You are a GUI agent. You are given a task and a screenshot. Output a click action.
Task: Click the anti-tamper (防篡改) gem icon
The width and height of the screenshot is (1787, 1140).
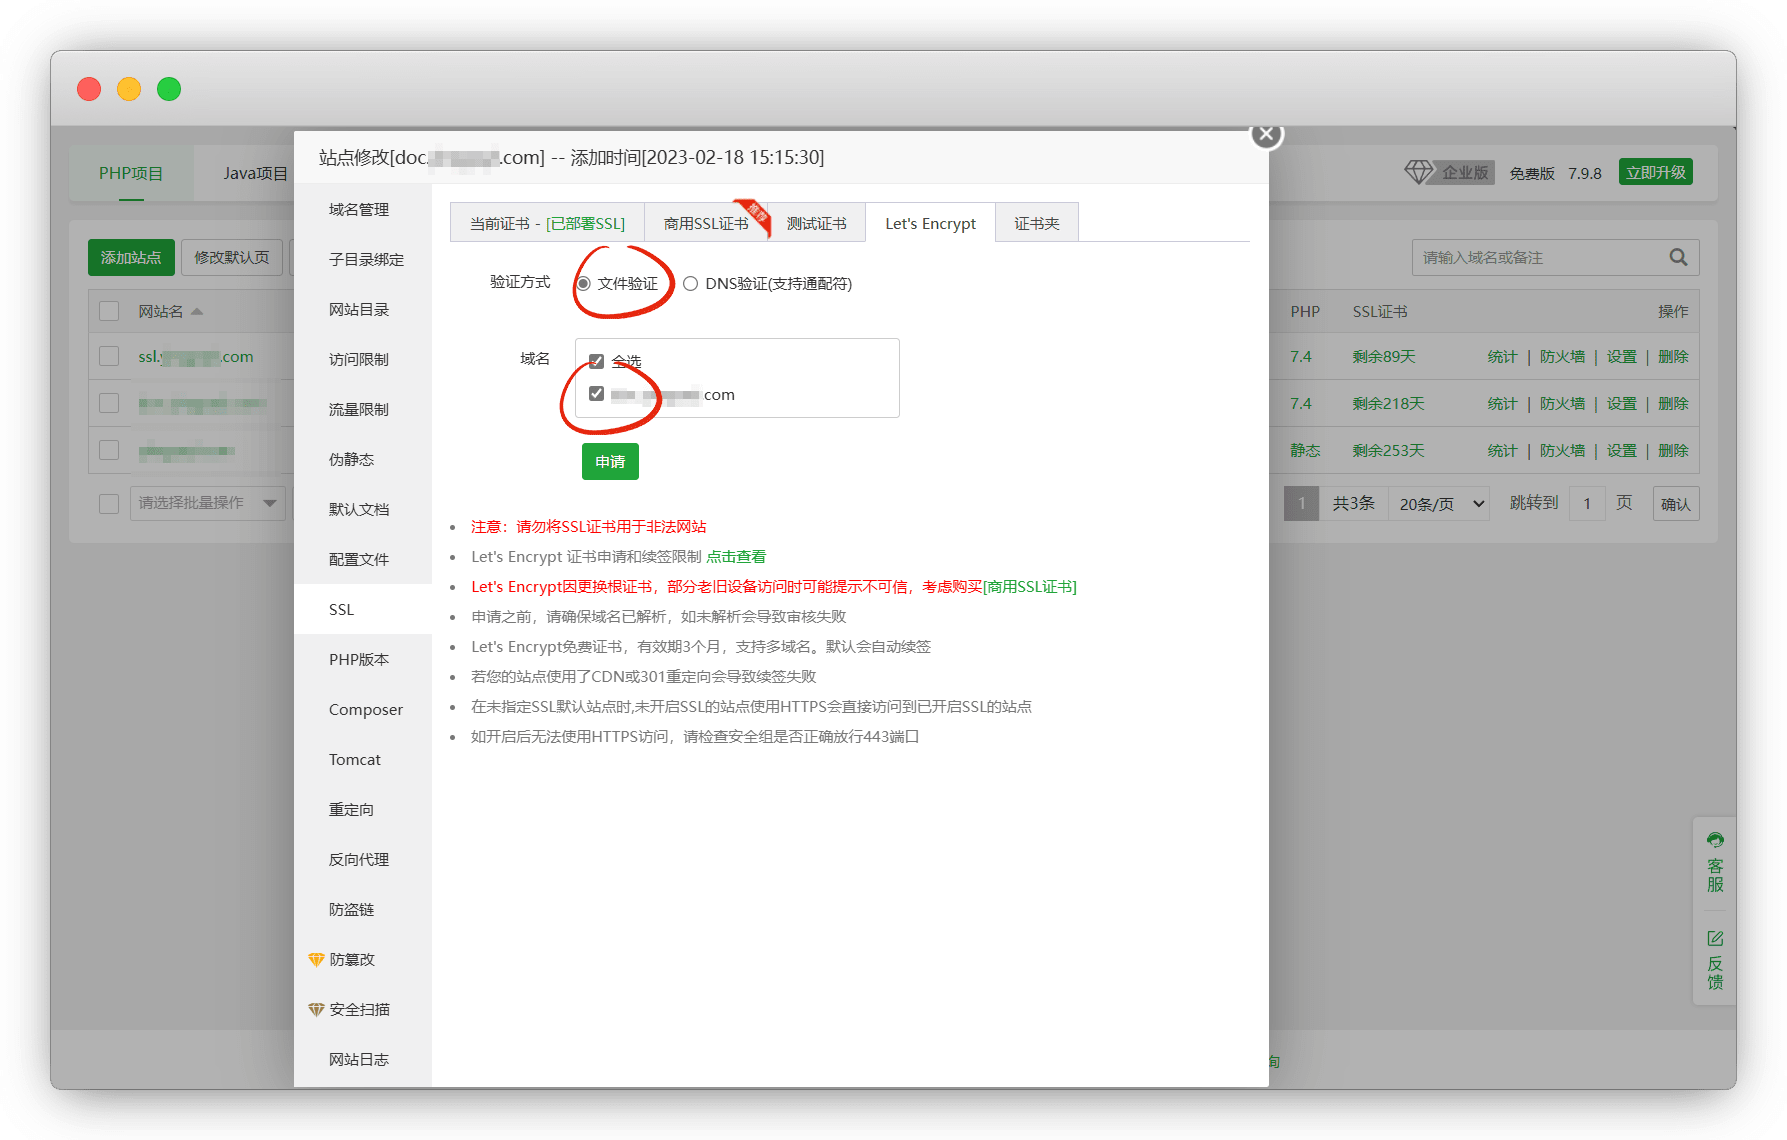coord(316,960)
